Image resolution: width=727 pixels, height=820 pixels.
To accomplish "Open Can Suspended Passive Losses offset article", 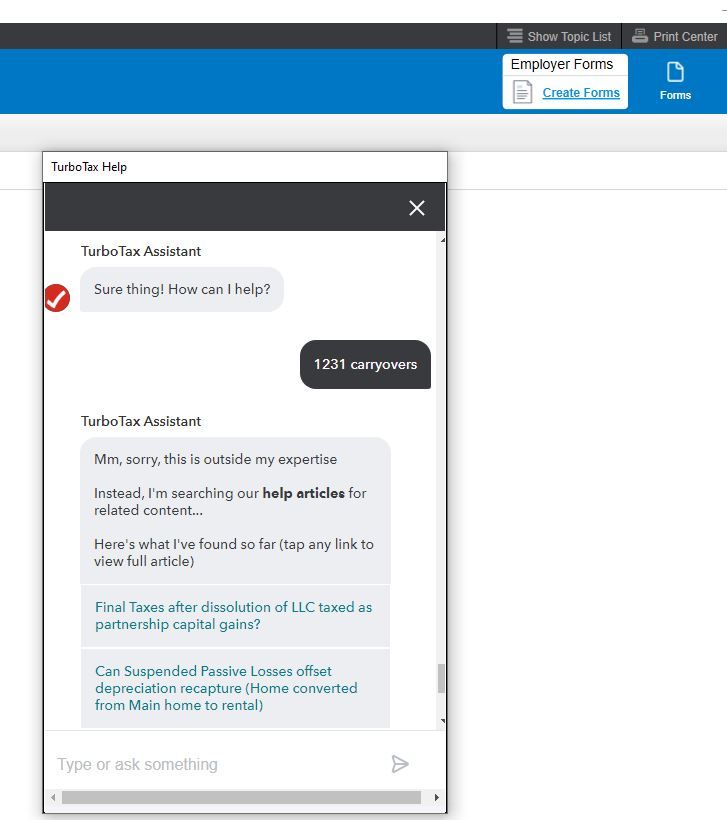I will point(235,688).
